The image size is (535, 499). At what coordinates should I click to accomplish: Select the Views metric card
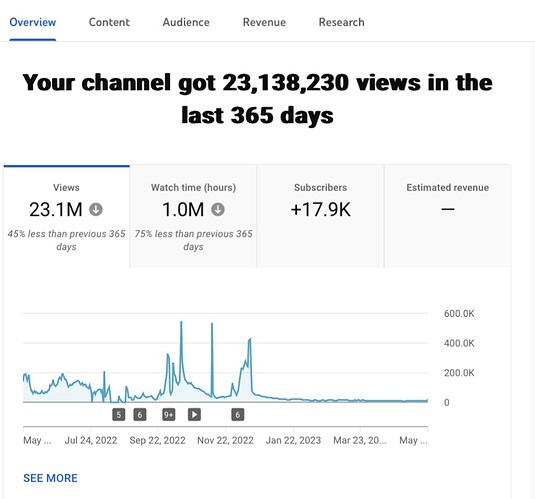[67, 216]
